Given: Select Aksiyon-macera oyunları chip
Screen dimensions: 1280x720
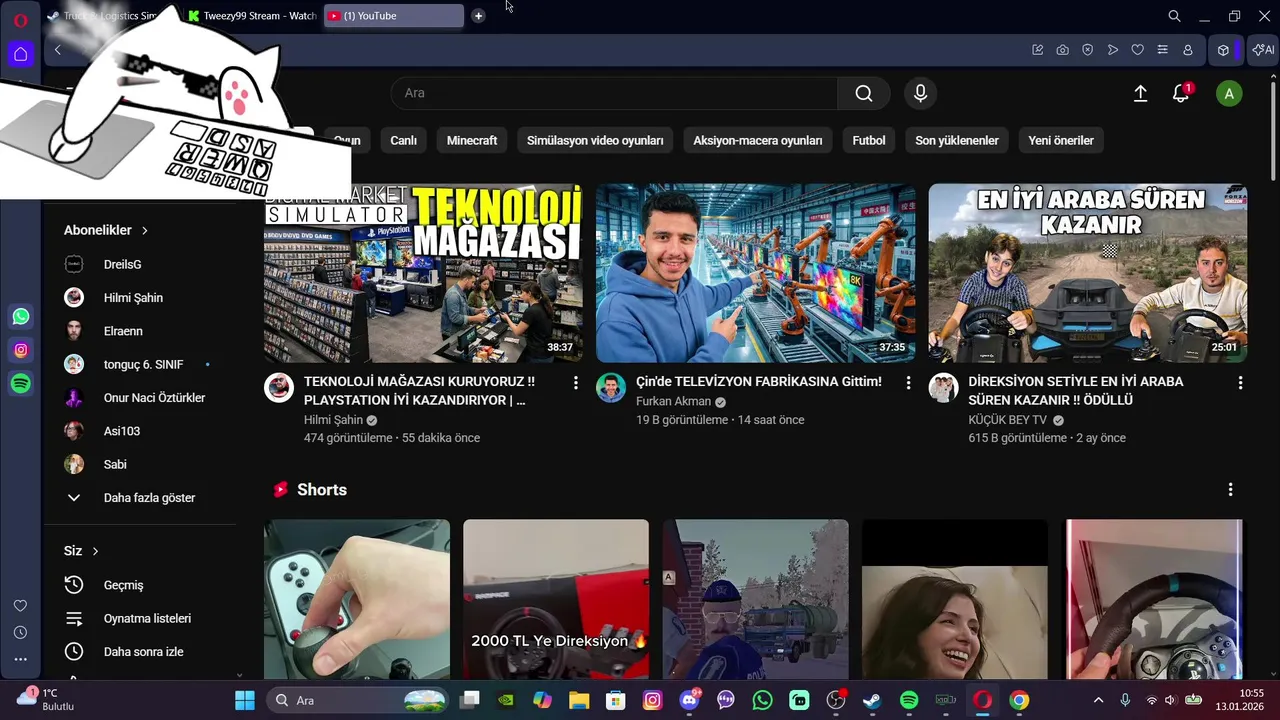Looking at the screenshot, I should (x=758, y=141).
